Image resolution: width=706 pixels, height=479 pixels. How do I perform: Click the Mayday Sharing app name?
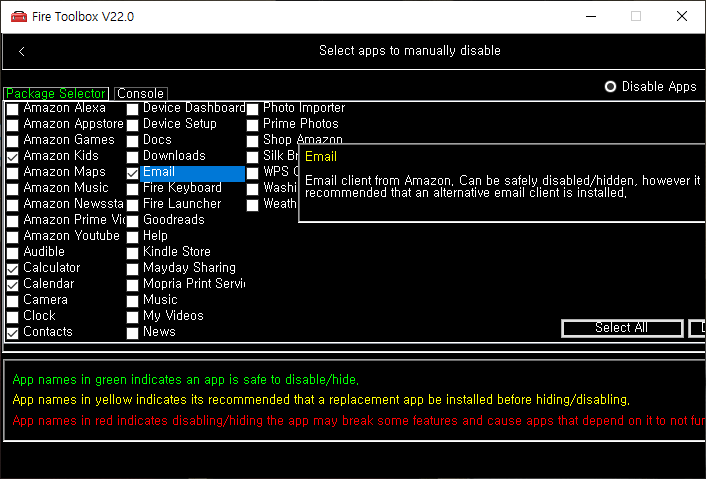tap(189, 268)
